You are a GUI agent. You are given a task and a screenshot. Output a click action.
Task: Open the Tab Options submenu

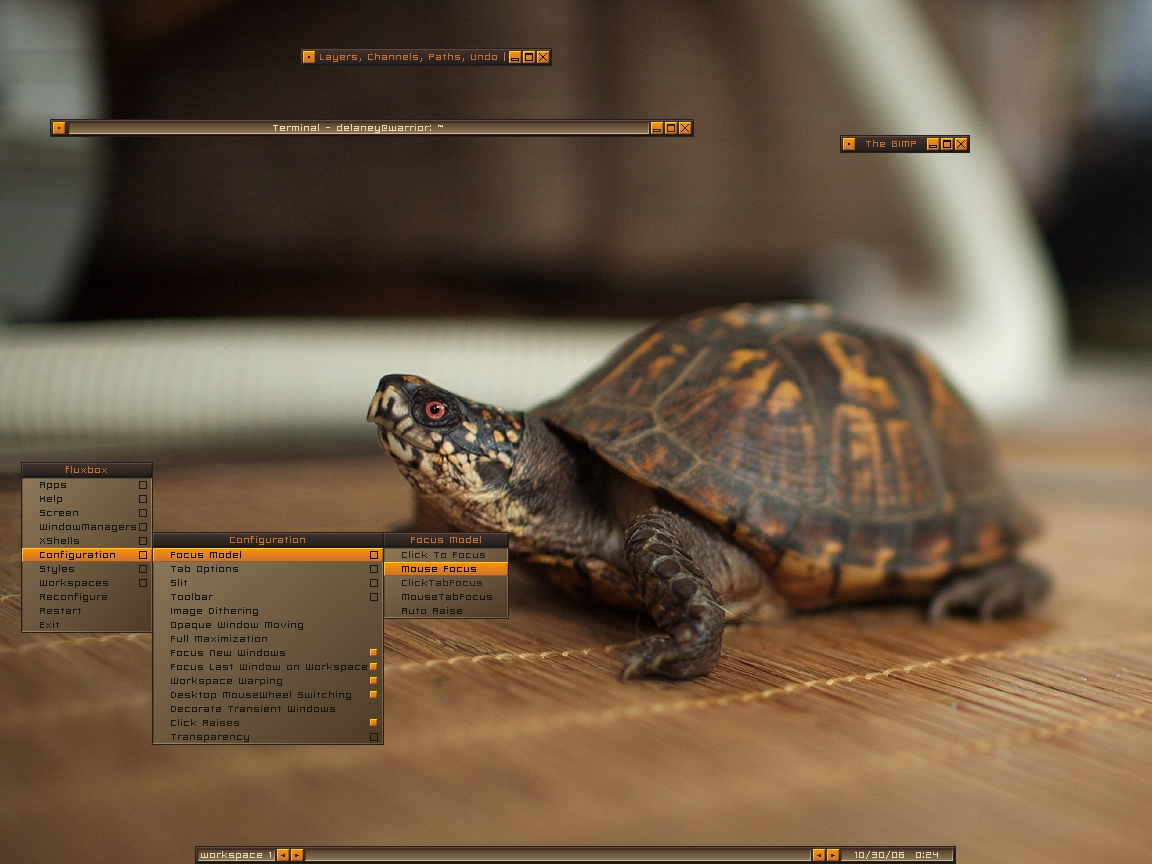pyautogui.click(x=268, y=569)
